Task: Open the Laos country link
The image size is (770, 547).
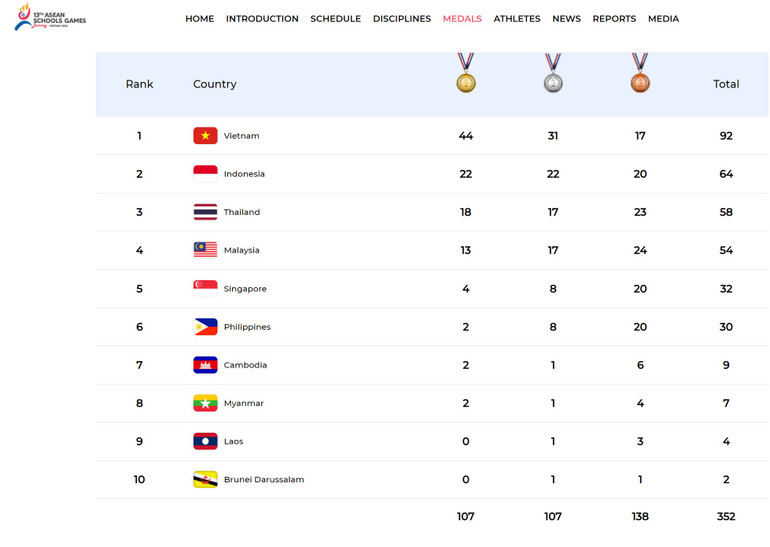Action: pos(233,441)
